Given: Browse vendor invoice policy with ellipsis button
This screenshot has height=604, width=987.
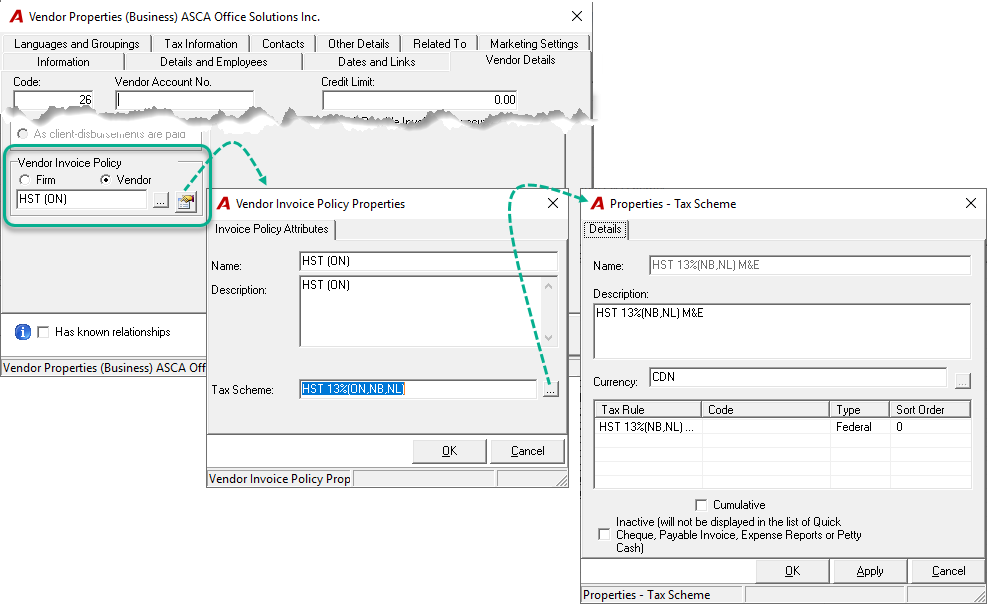Looking at the screenshot, I should point(161,201).
